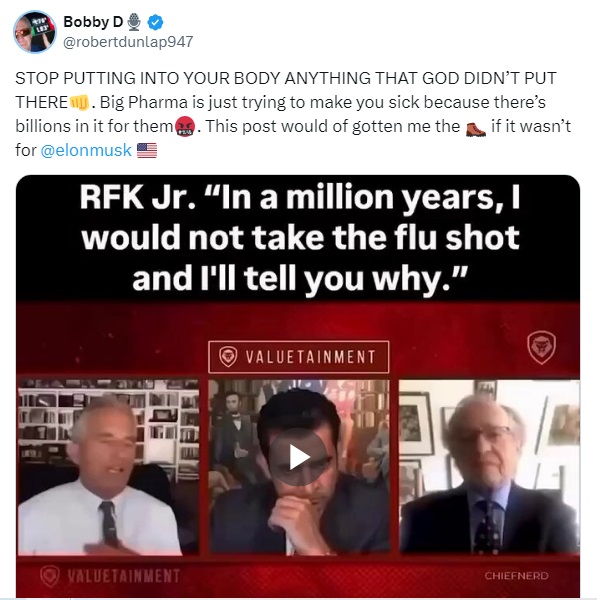Click the Valuetainment watermark at bottom left

(x=110, y=576)
